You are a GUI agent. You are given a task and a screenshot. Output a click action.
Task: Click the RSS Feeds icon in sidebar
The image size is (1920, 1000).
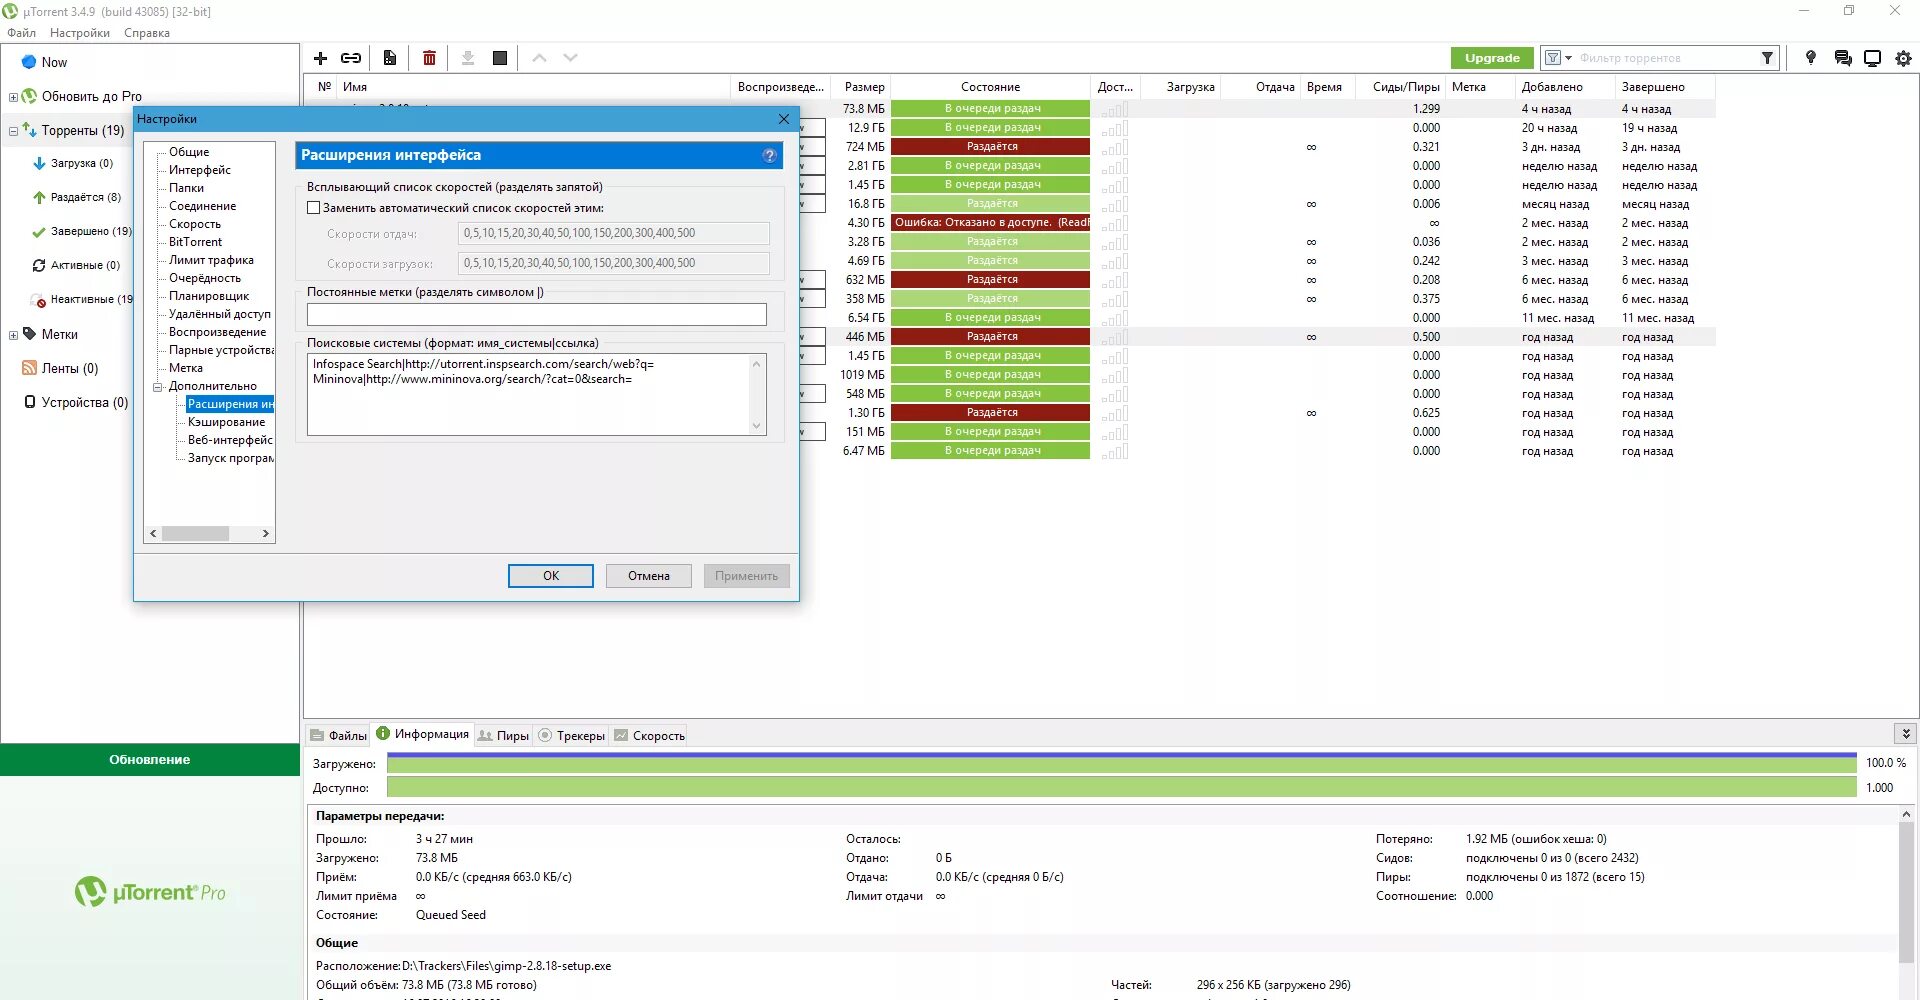tap(29, 368)
